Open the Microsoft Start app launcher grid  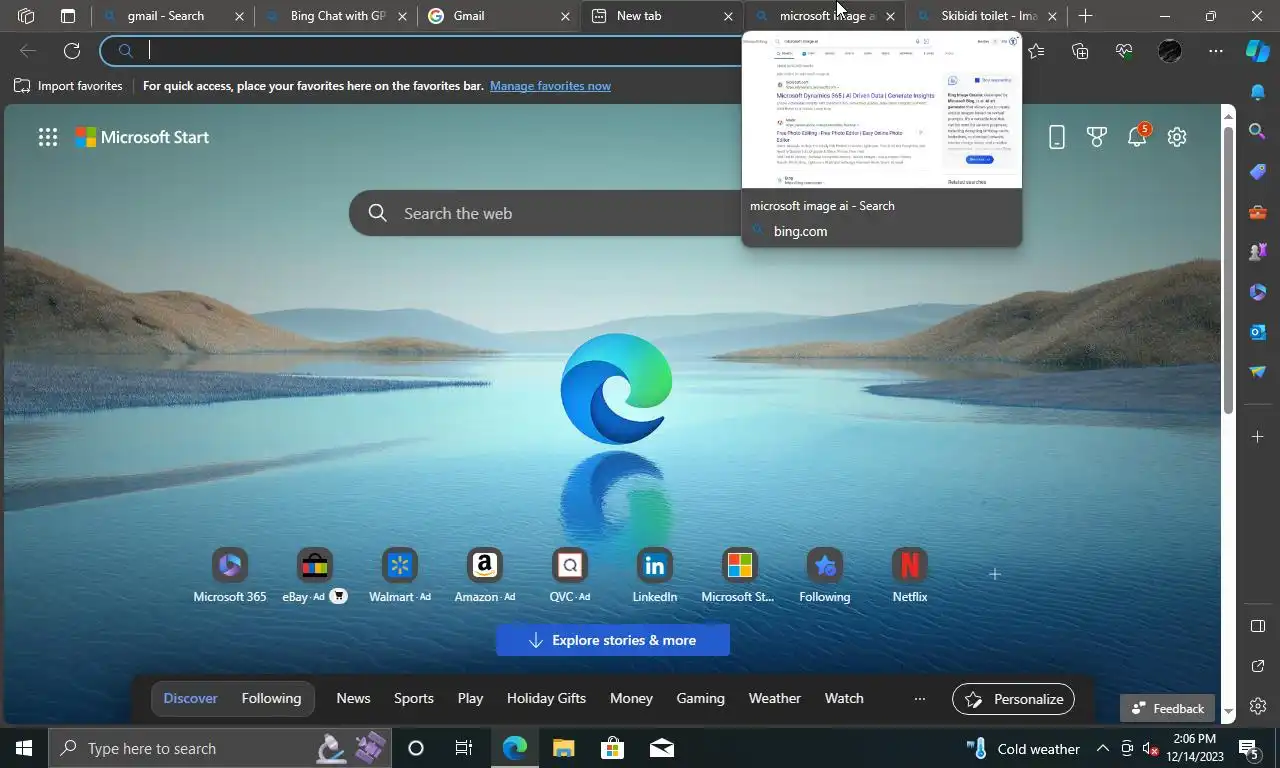pos(48,138)
